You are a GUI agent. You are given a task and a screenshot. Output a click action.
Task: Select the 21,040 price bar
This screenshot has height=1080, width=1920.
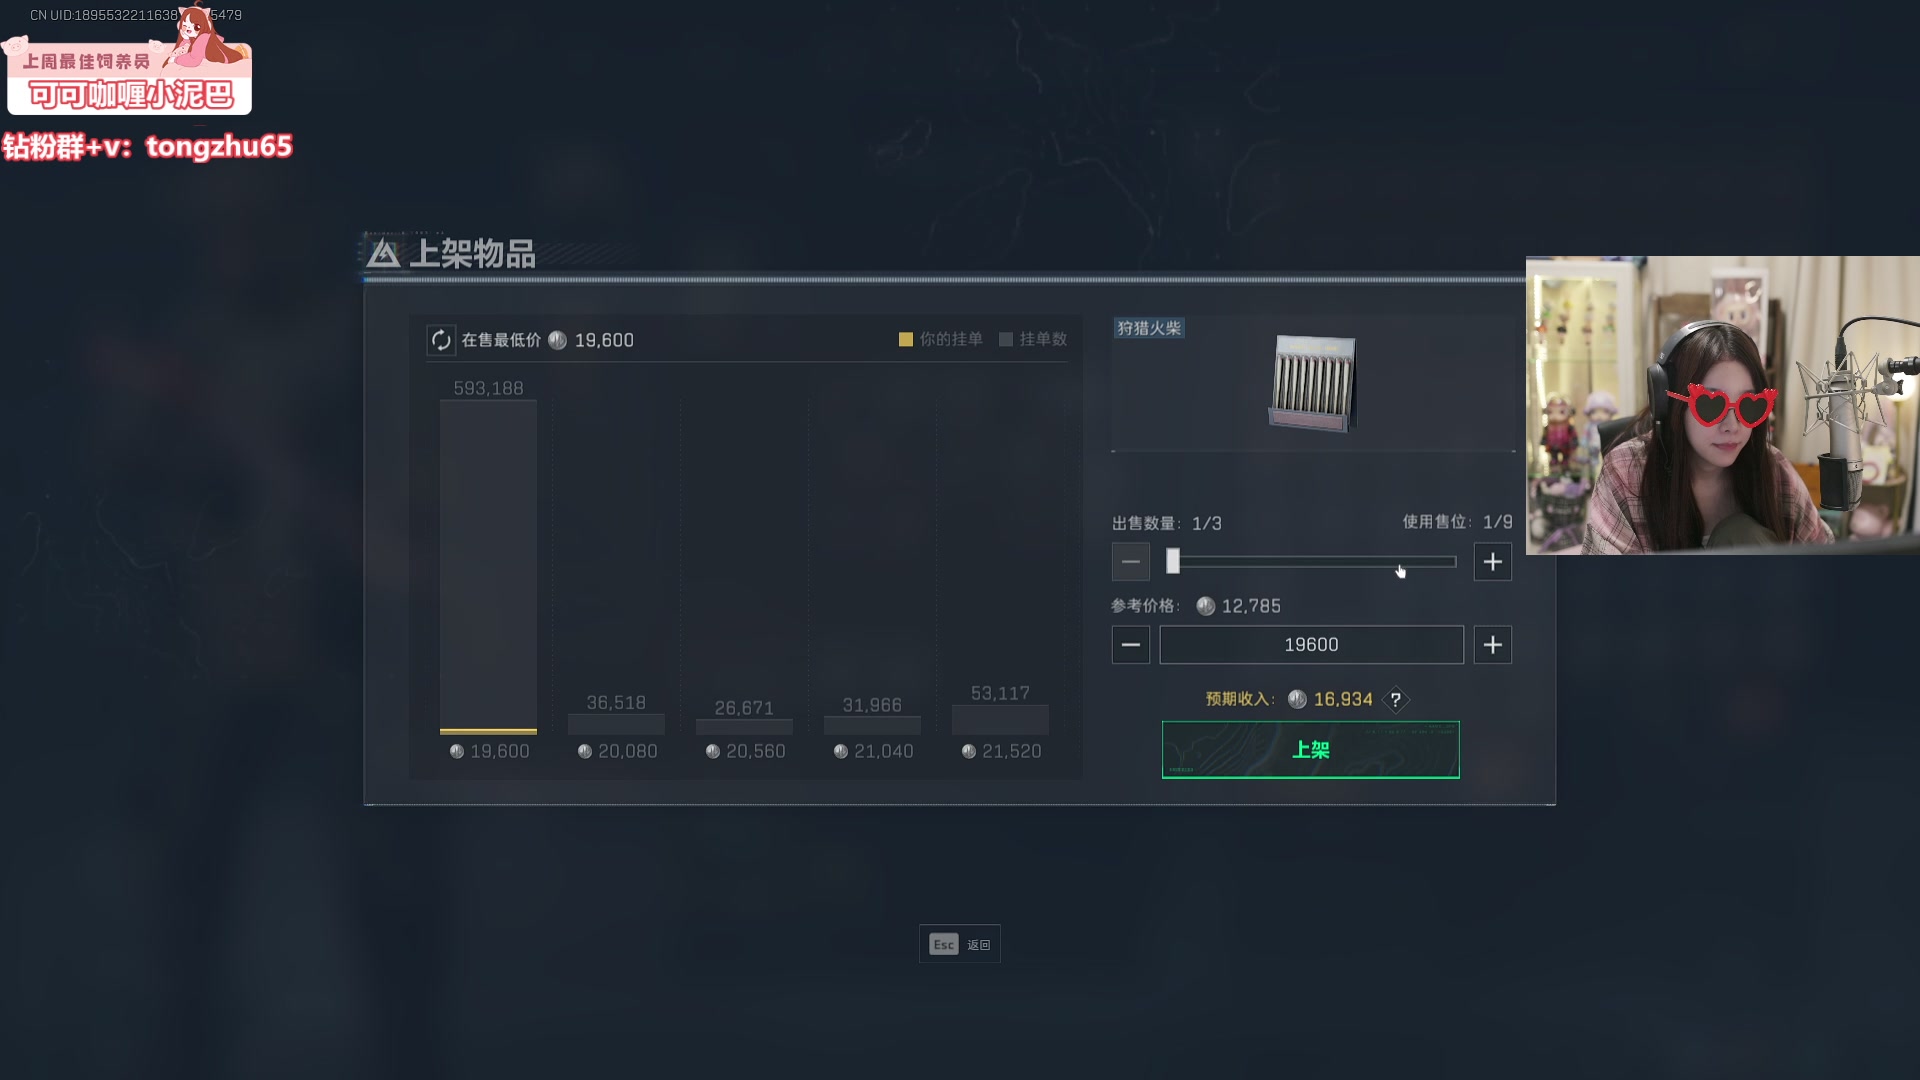click(872, 725)
